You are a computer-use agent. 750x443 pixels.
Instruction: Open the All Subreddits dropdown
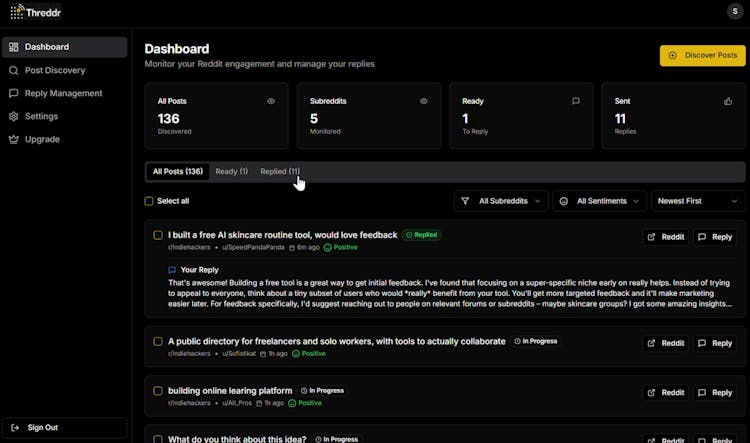[x=501, y=201]
